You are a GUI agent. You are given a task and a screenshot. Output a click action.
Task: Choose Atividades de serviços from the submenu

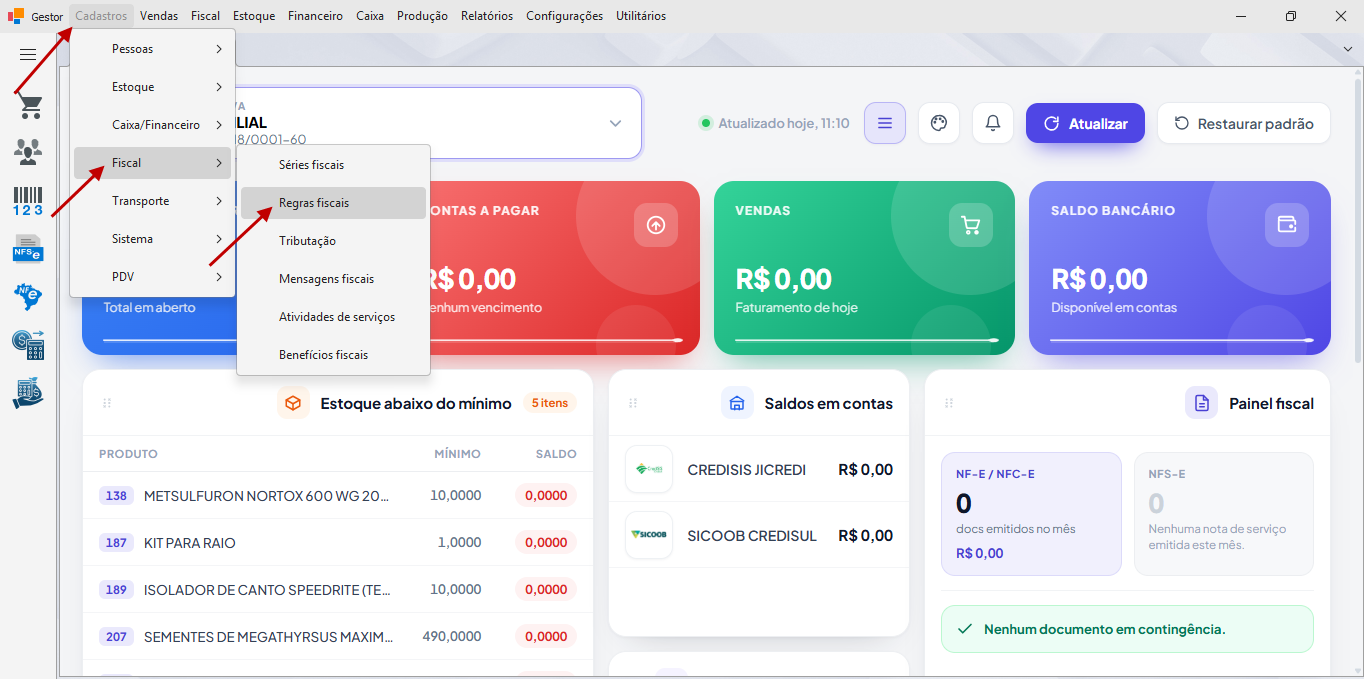tap(333, 317)
